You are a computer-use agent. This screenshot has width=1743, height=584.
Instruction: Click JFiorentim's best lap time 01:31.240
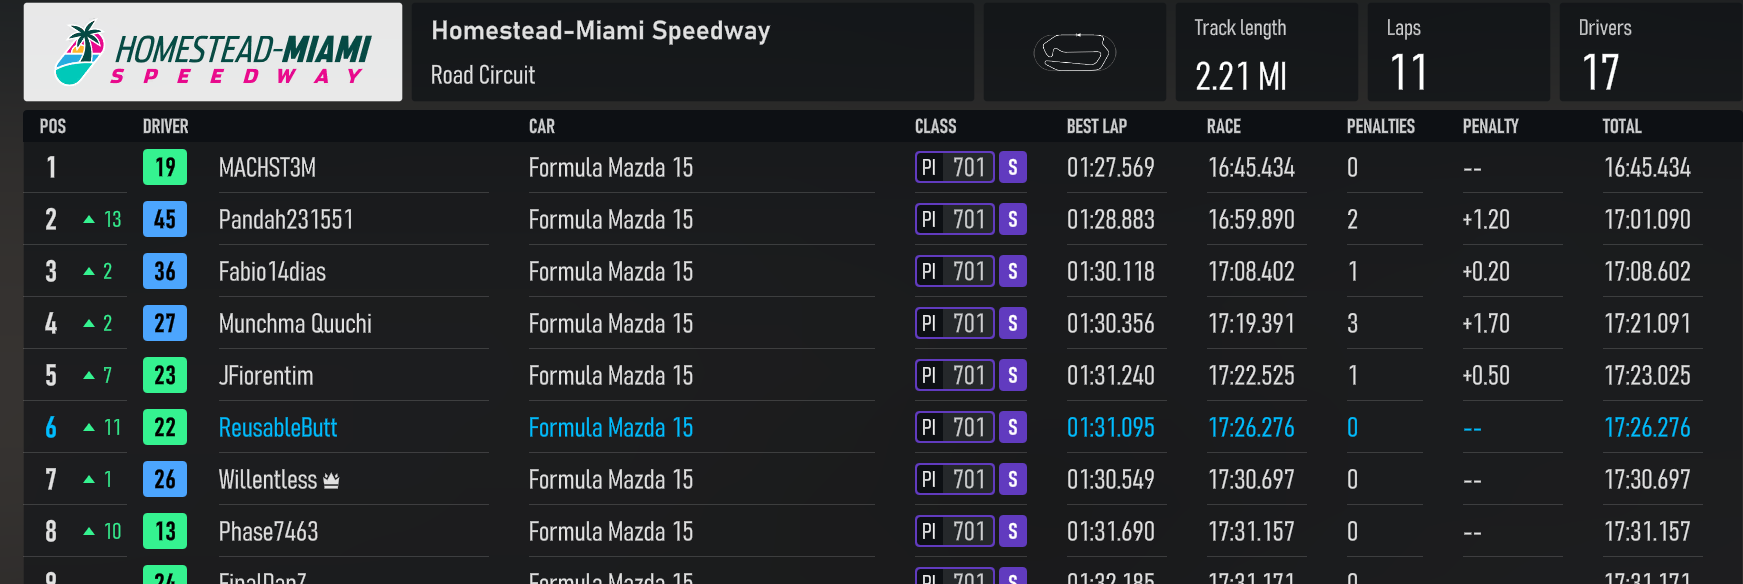[x=1110, y=375]
